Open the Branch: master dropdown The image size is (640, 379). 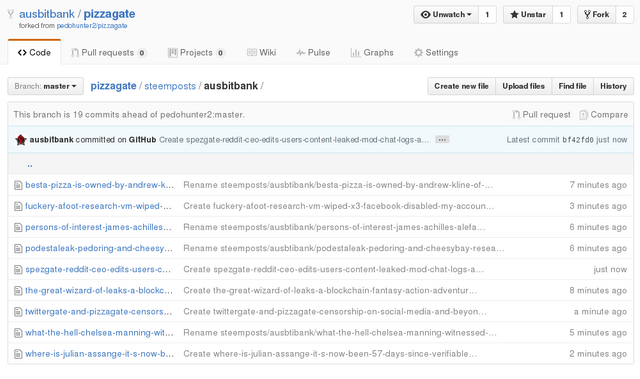coord(45,86)
